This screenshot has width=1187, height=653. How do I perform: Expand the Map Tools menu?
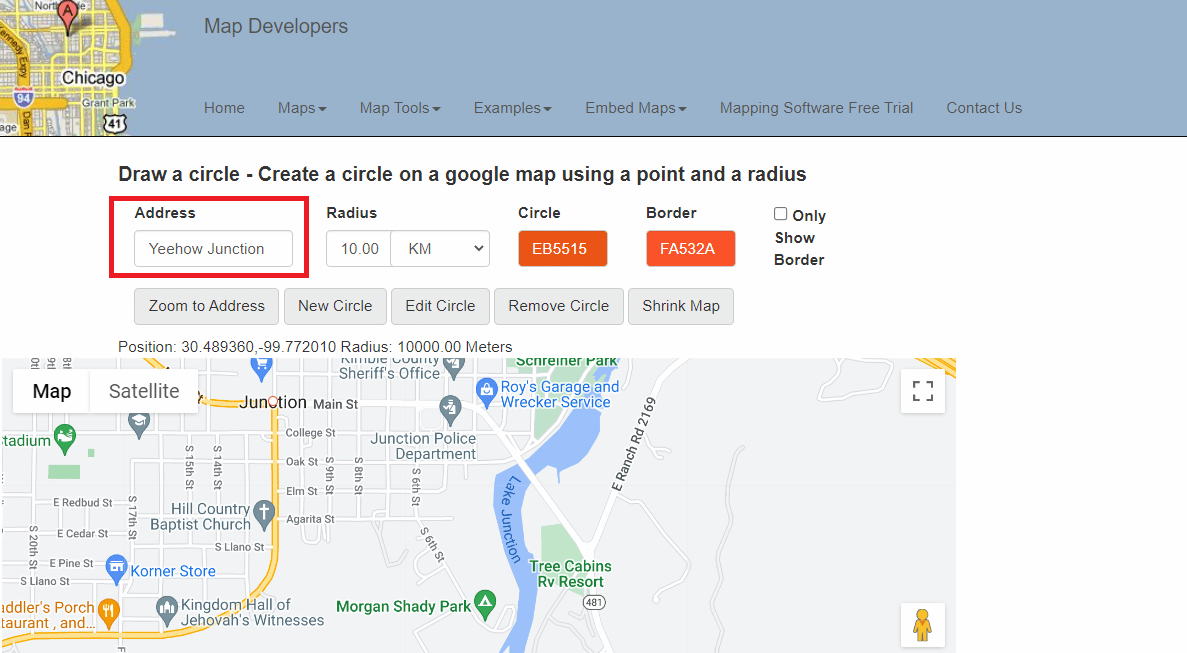pos(400,108)
